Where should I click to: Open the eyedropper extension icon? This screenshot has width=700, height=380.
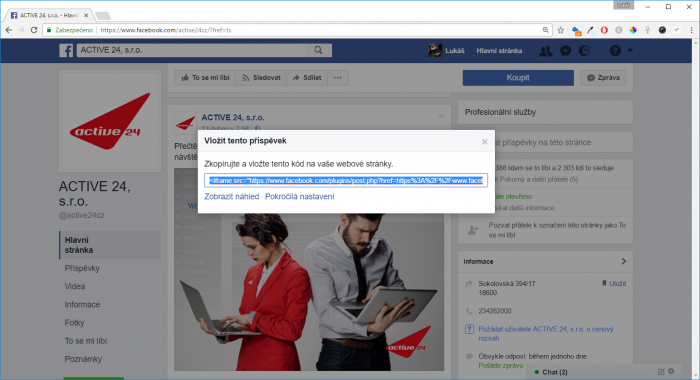pyautogui.click(x=590, y=30)
